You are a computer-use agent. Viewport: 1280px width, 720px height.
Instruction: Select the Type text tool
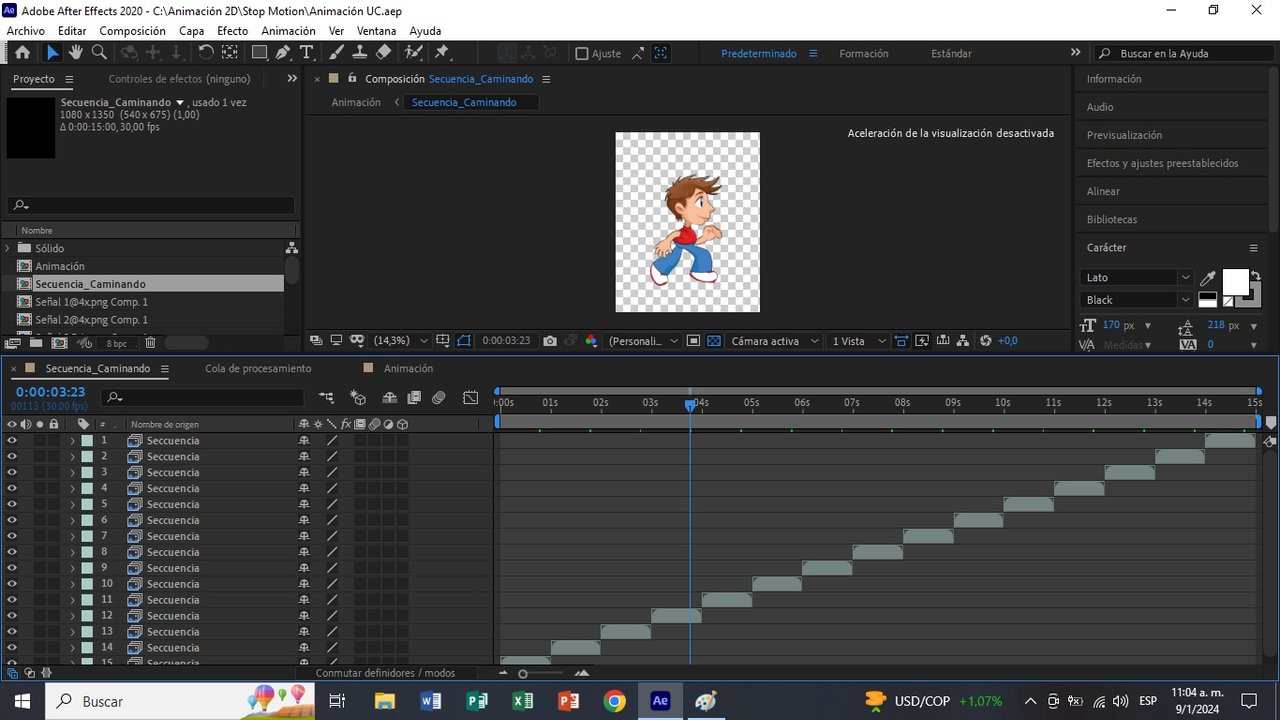tap(306, 53)
